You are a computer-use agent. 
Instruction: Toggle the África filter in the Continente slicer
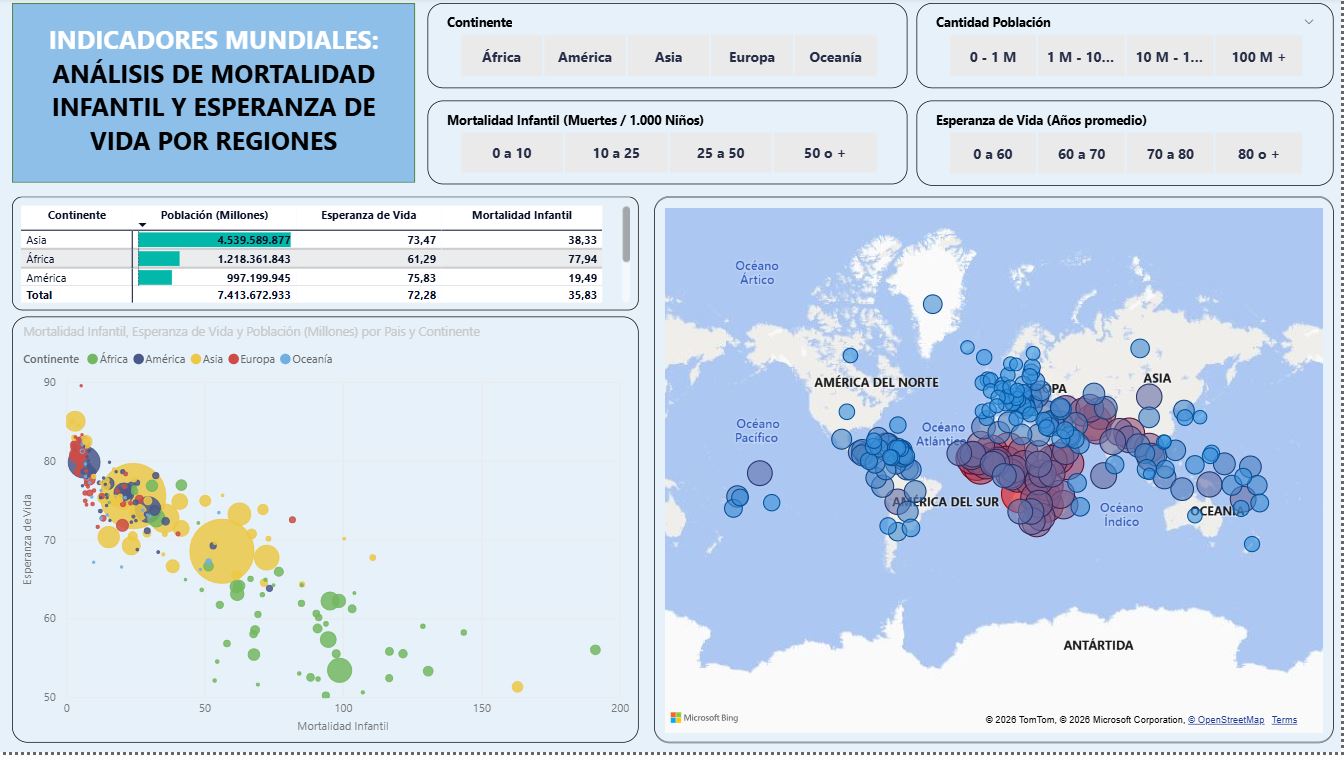click(x=500, y=57)
